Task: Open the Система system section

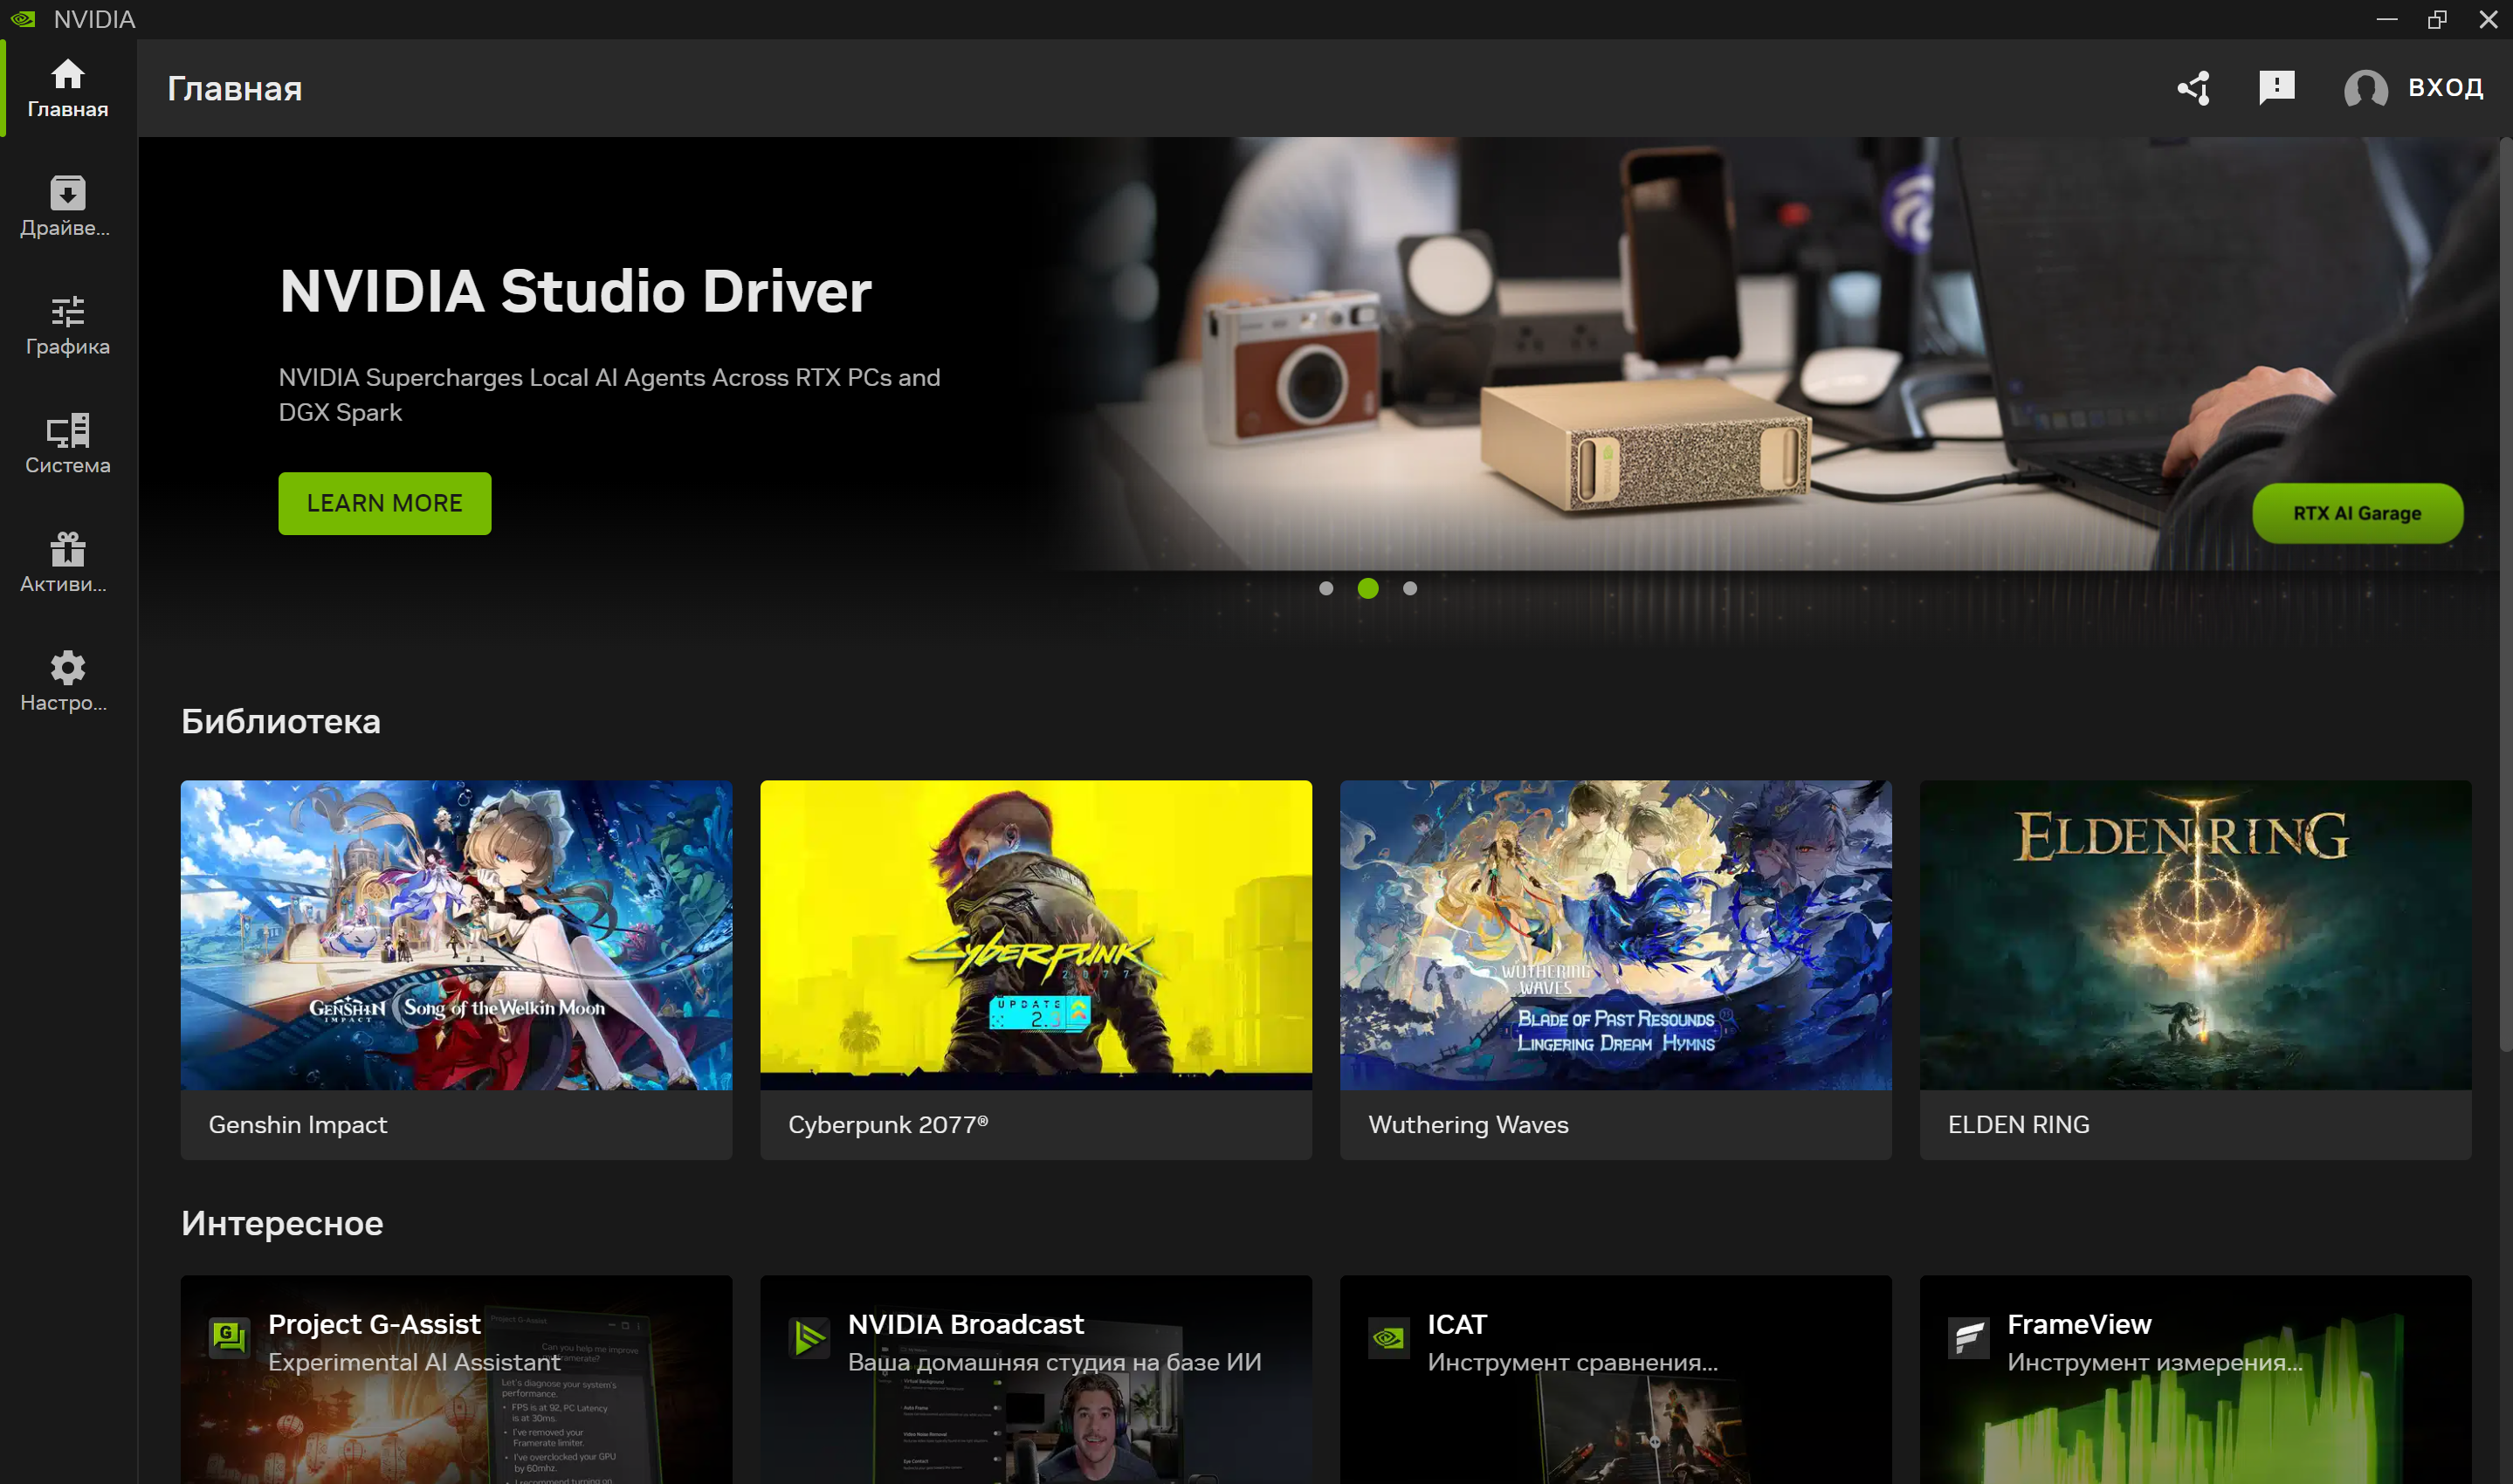Action: [x=68, y=445]
